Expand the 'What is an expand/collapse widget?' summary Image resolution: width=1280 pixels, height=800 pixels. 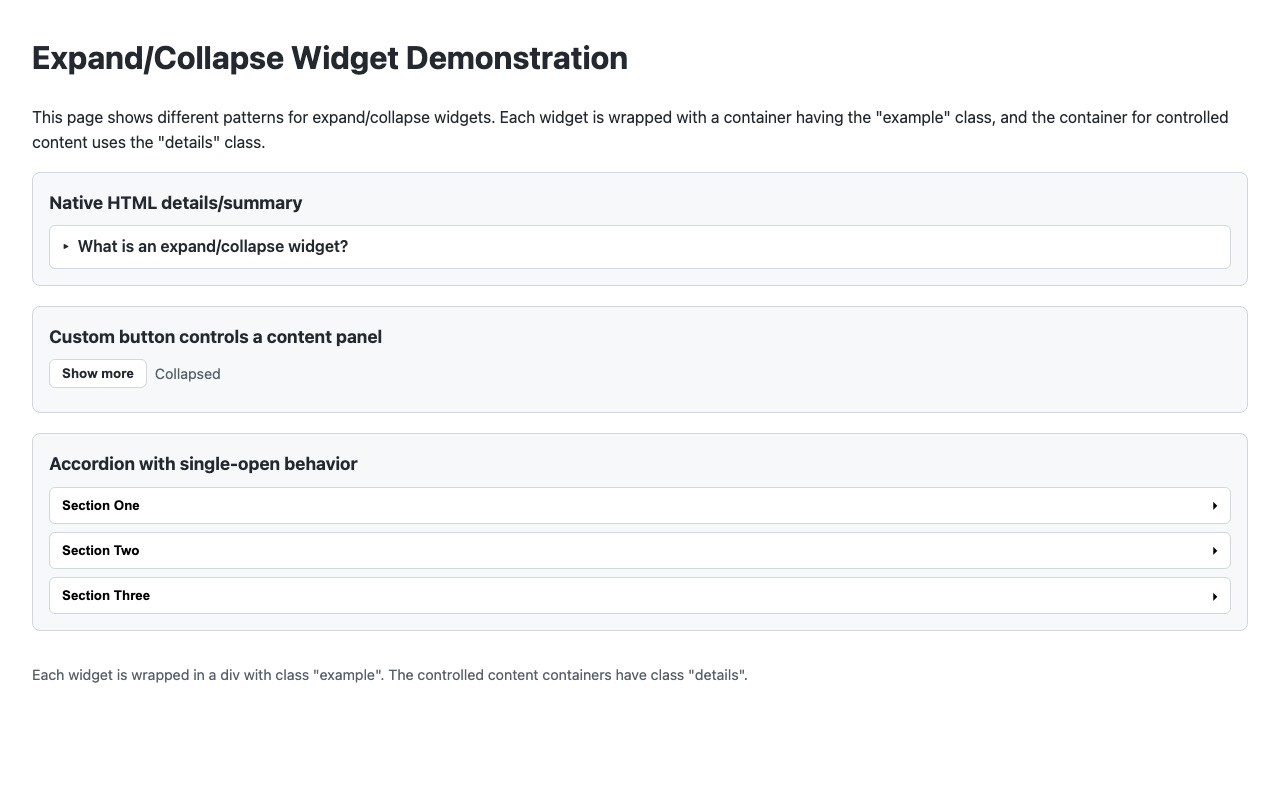coord(213,246)
